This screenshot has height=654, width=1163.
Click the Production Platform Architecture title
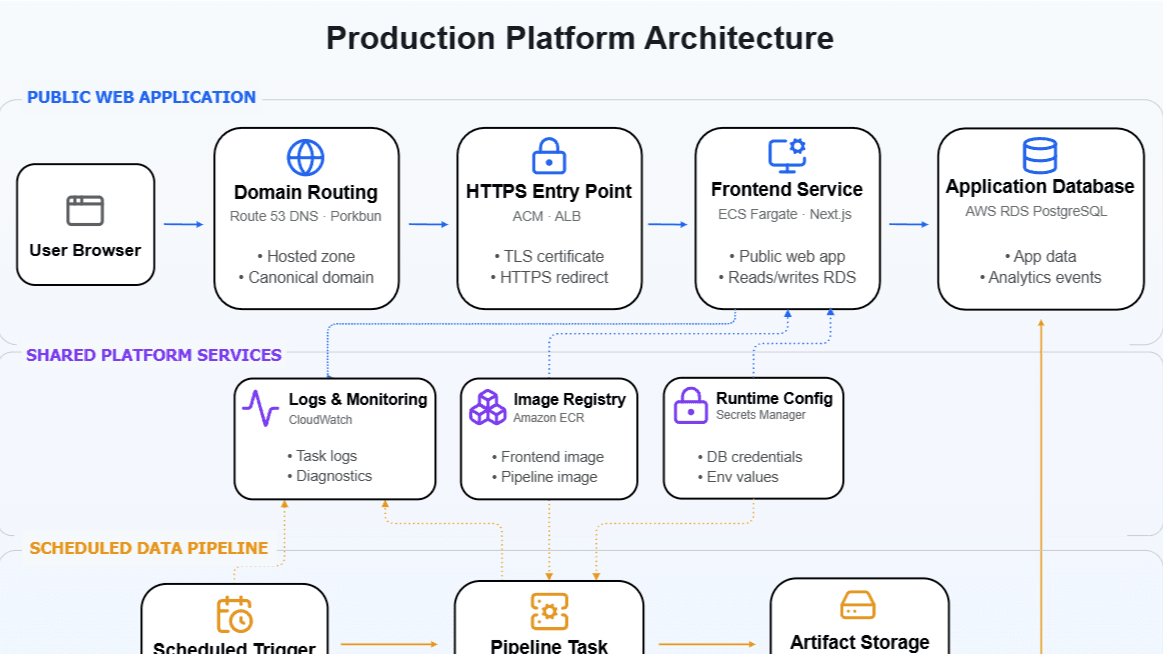(x=580, y=38)
